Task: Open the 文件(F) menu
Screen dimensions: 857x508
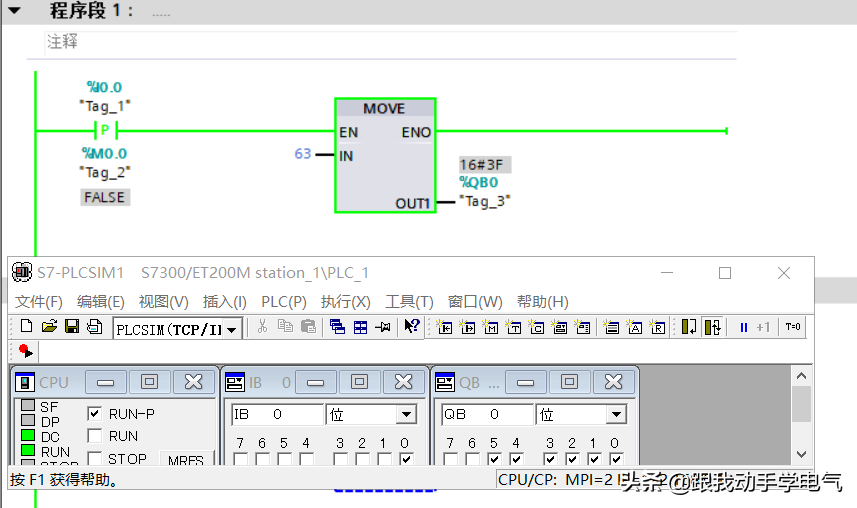Action: point(39,302)
